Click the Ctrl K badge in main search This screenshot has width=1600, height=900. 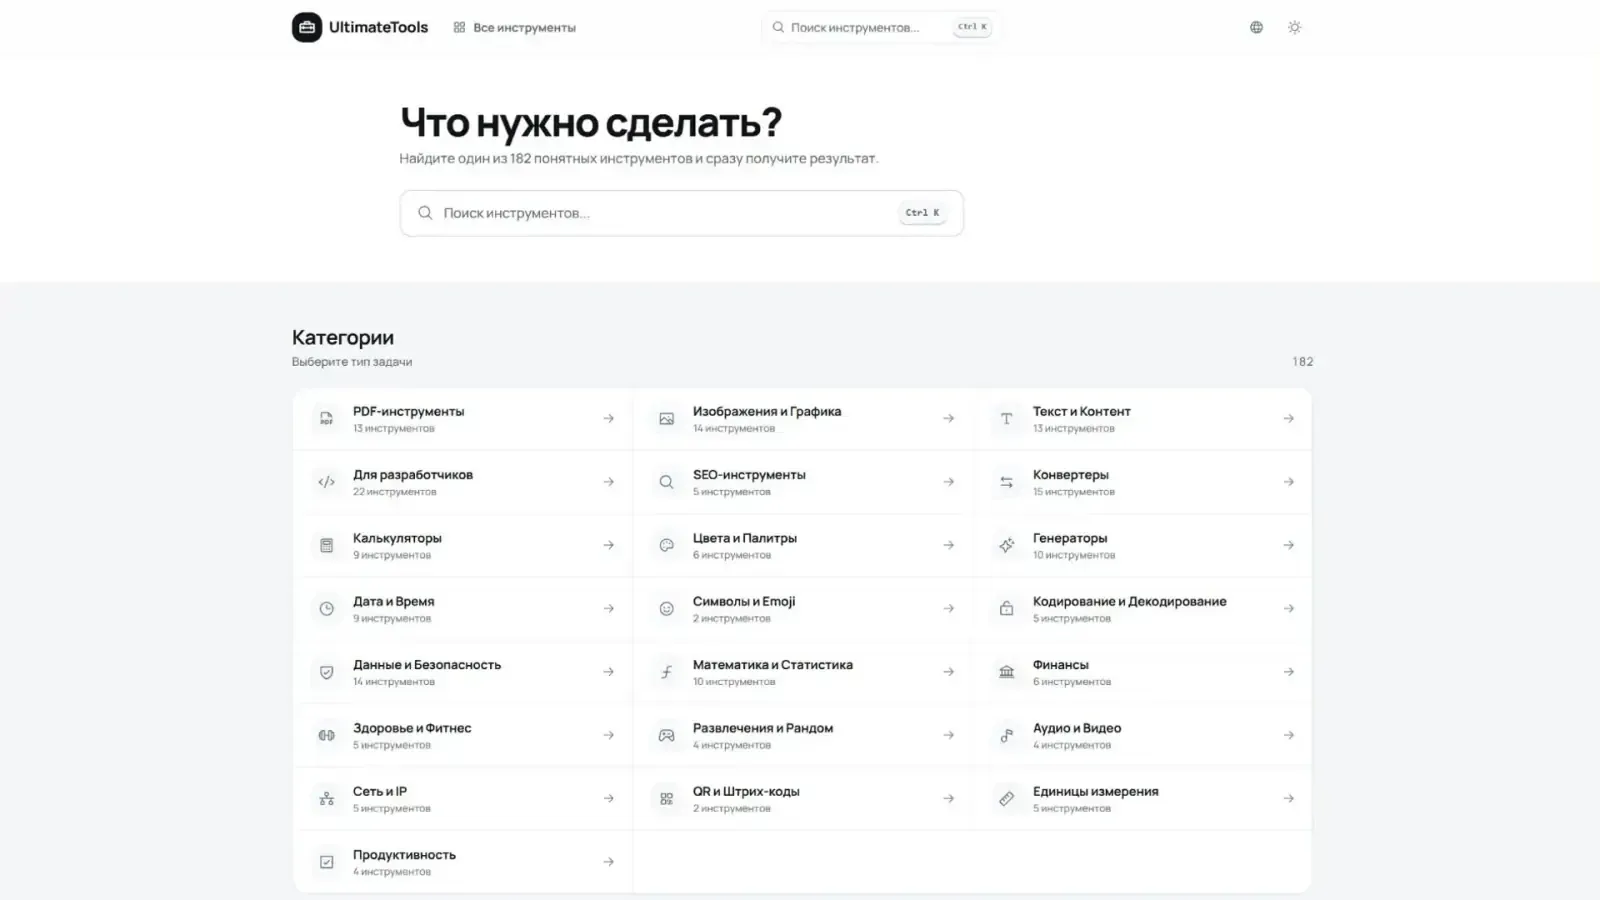pos(922,213)
